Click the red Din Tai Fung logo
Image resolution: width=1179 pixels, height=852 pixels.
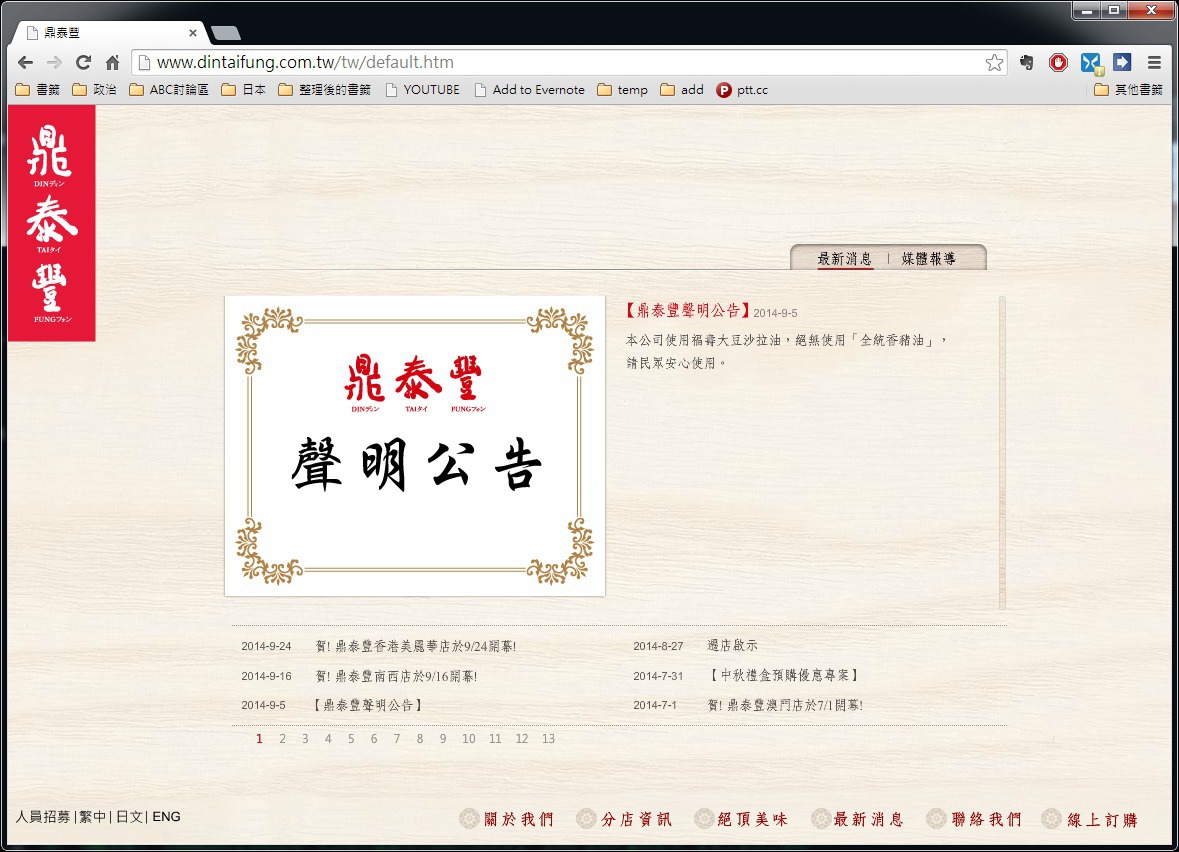(52, 223)
